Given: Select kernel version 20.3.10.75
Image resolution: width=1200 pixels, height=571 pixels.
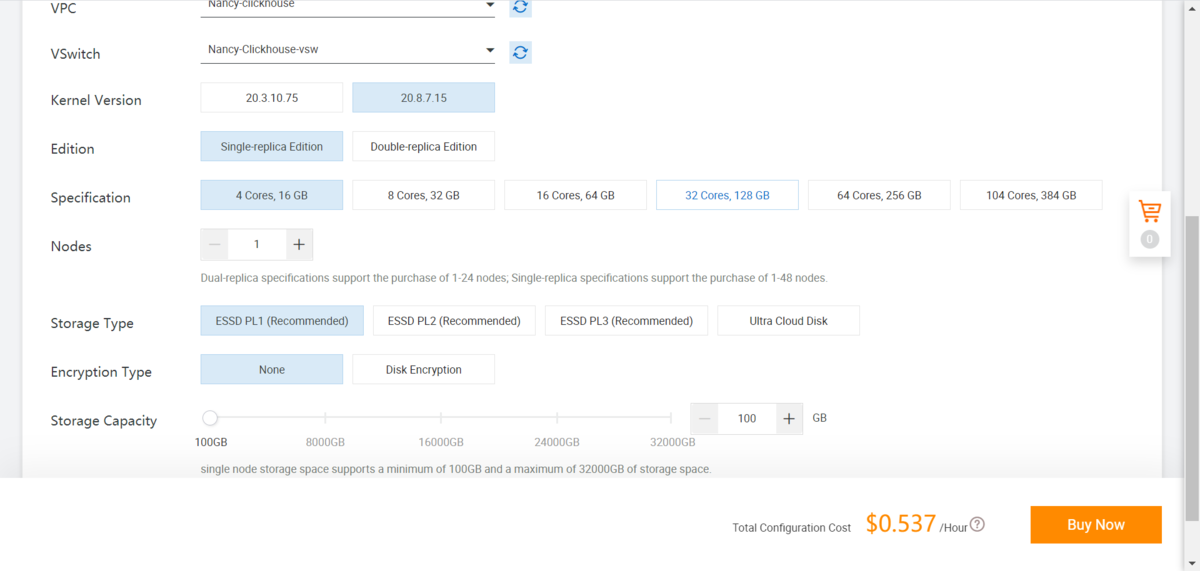Looking at the screenshot, I should tap(272, 98).
